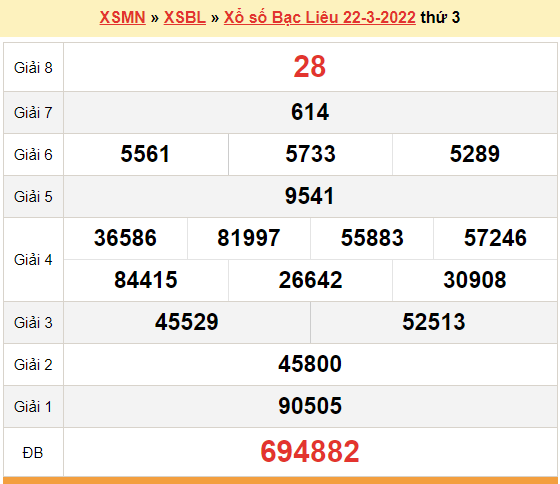Click the Giải 4 number 26642
Screen dimensions: 560x484
(x=310, y=280)
